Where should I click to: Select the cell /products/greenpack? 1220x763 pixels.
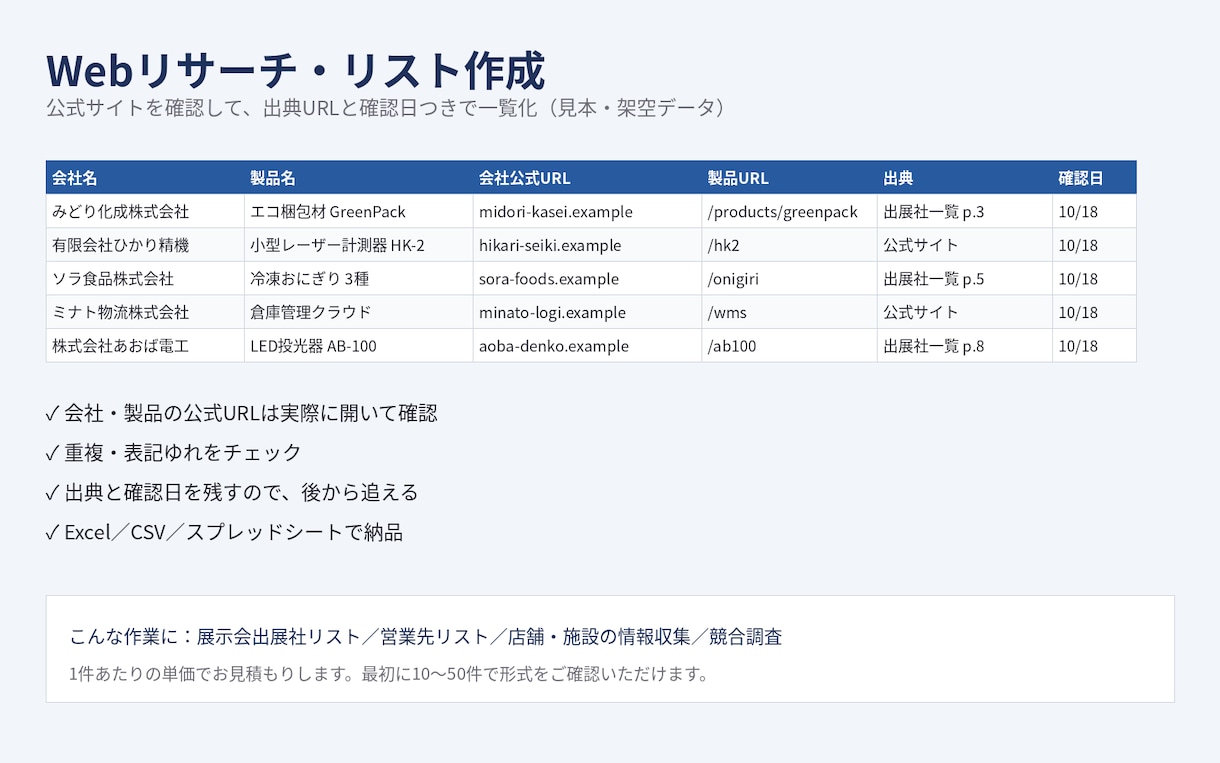point(789,212)
